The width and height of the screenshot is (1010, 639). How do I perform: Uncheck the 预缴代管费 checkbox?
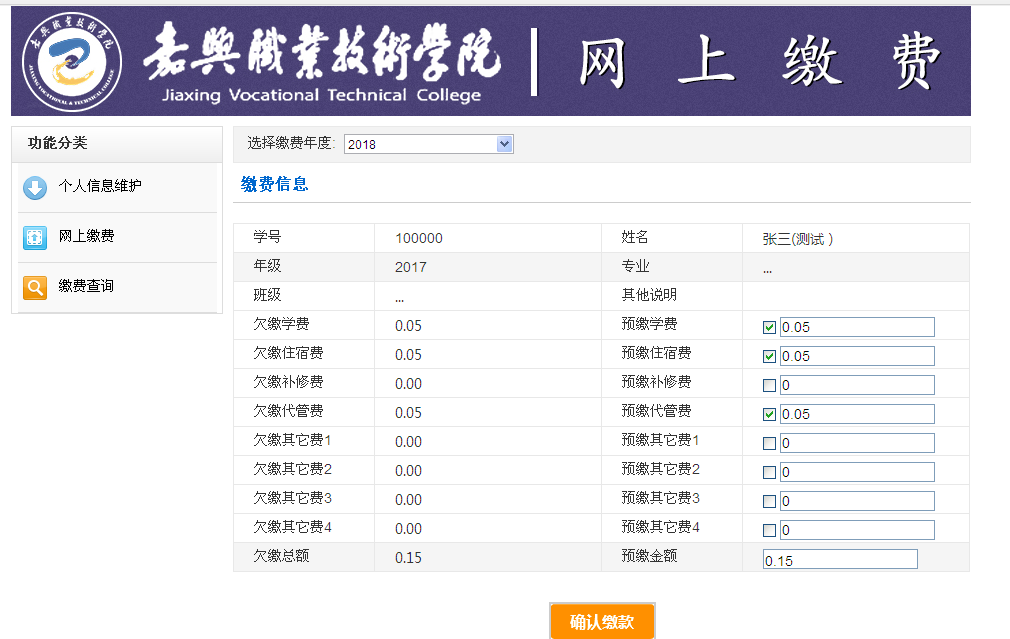(769, 414)
